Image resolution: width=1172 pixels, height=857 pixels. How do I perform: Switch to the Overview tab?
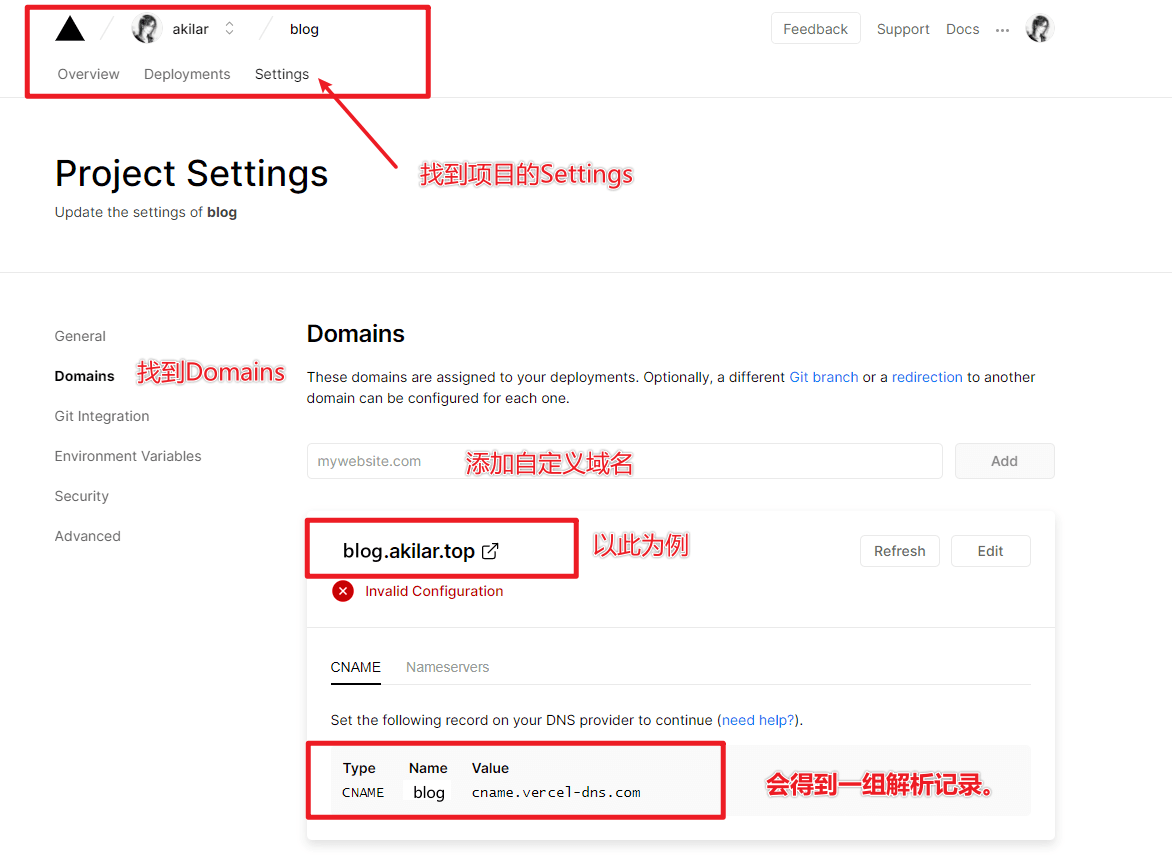[x=88, y=74]
